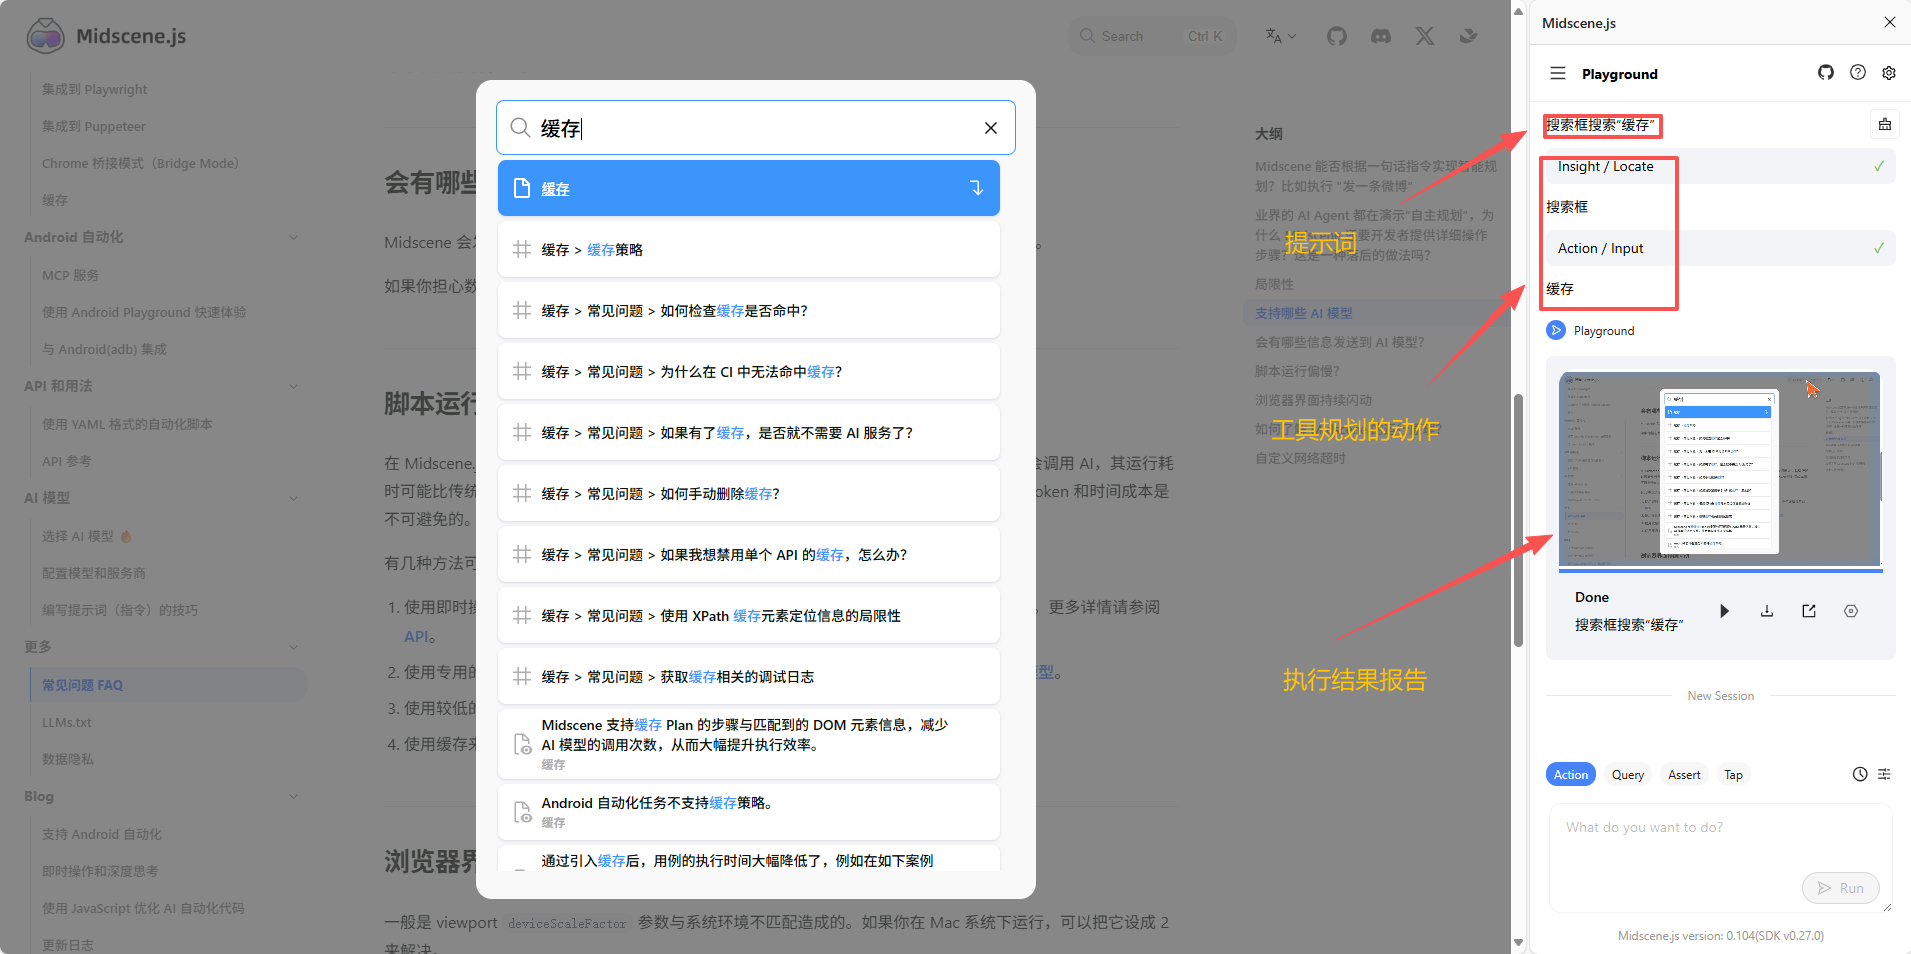This screenshot has height=954, width=1911.
Task: Open the hamburger menu beside Playground
Action: 1557,73
